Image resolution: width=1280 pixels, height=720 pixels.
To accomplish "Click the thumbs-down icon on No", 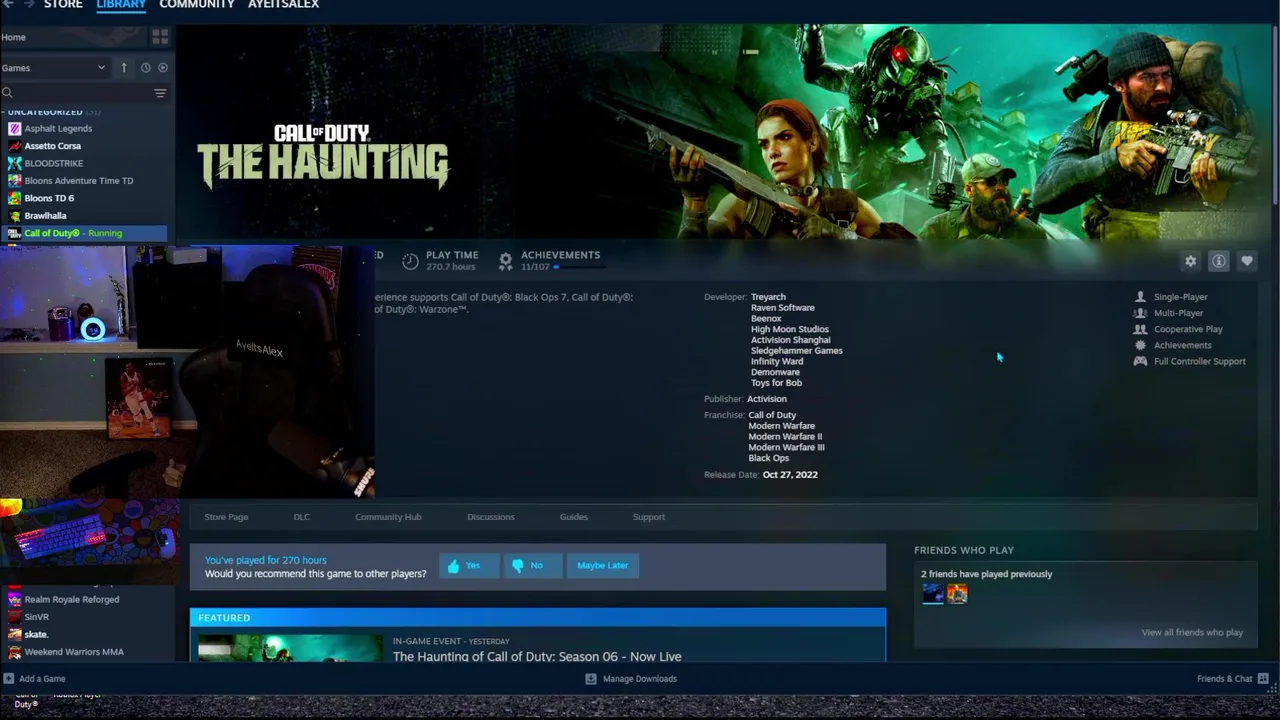I will (x=517, y=566).
